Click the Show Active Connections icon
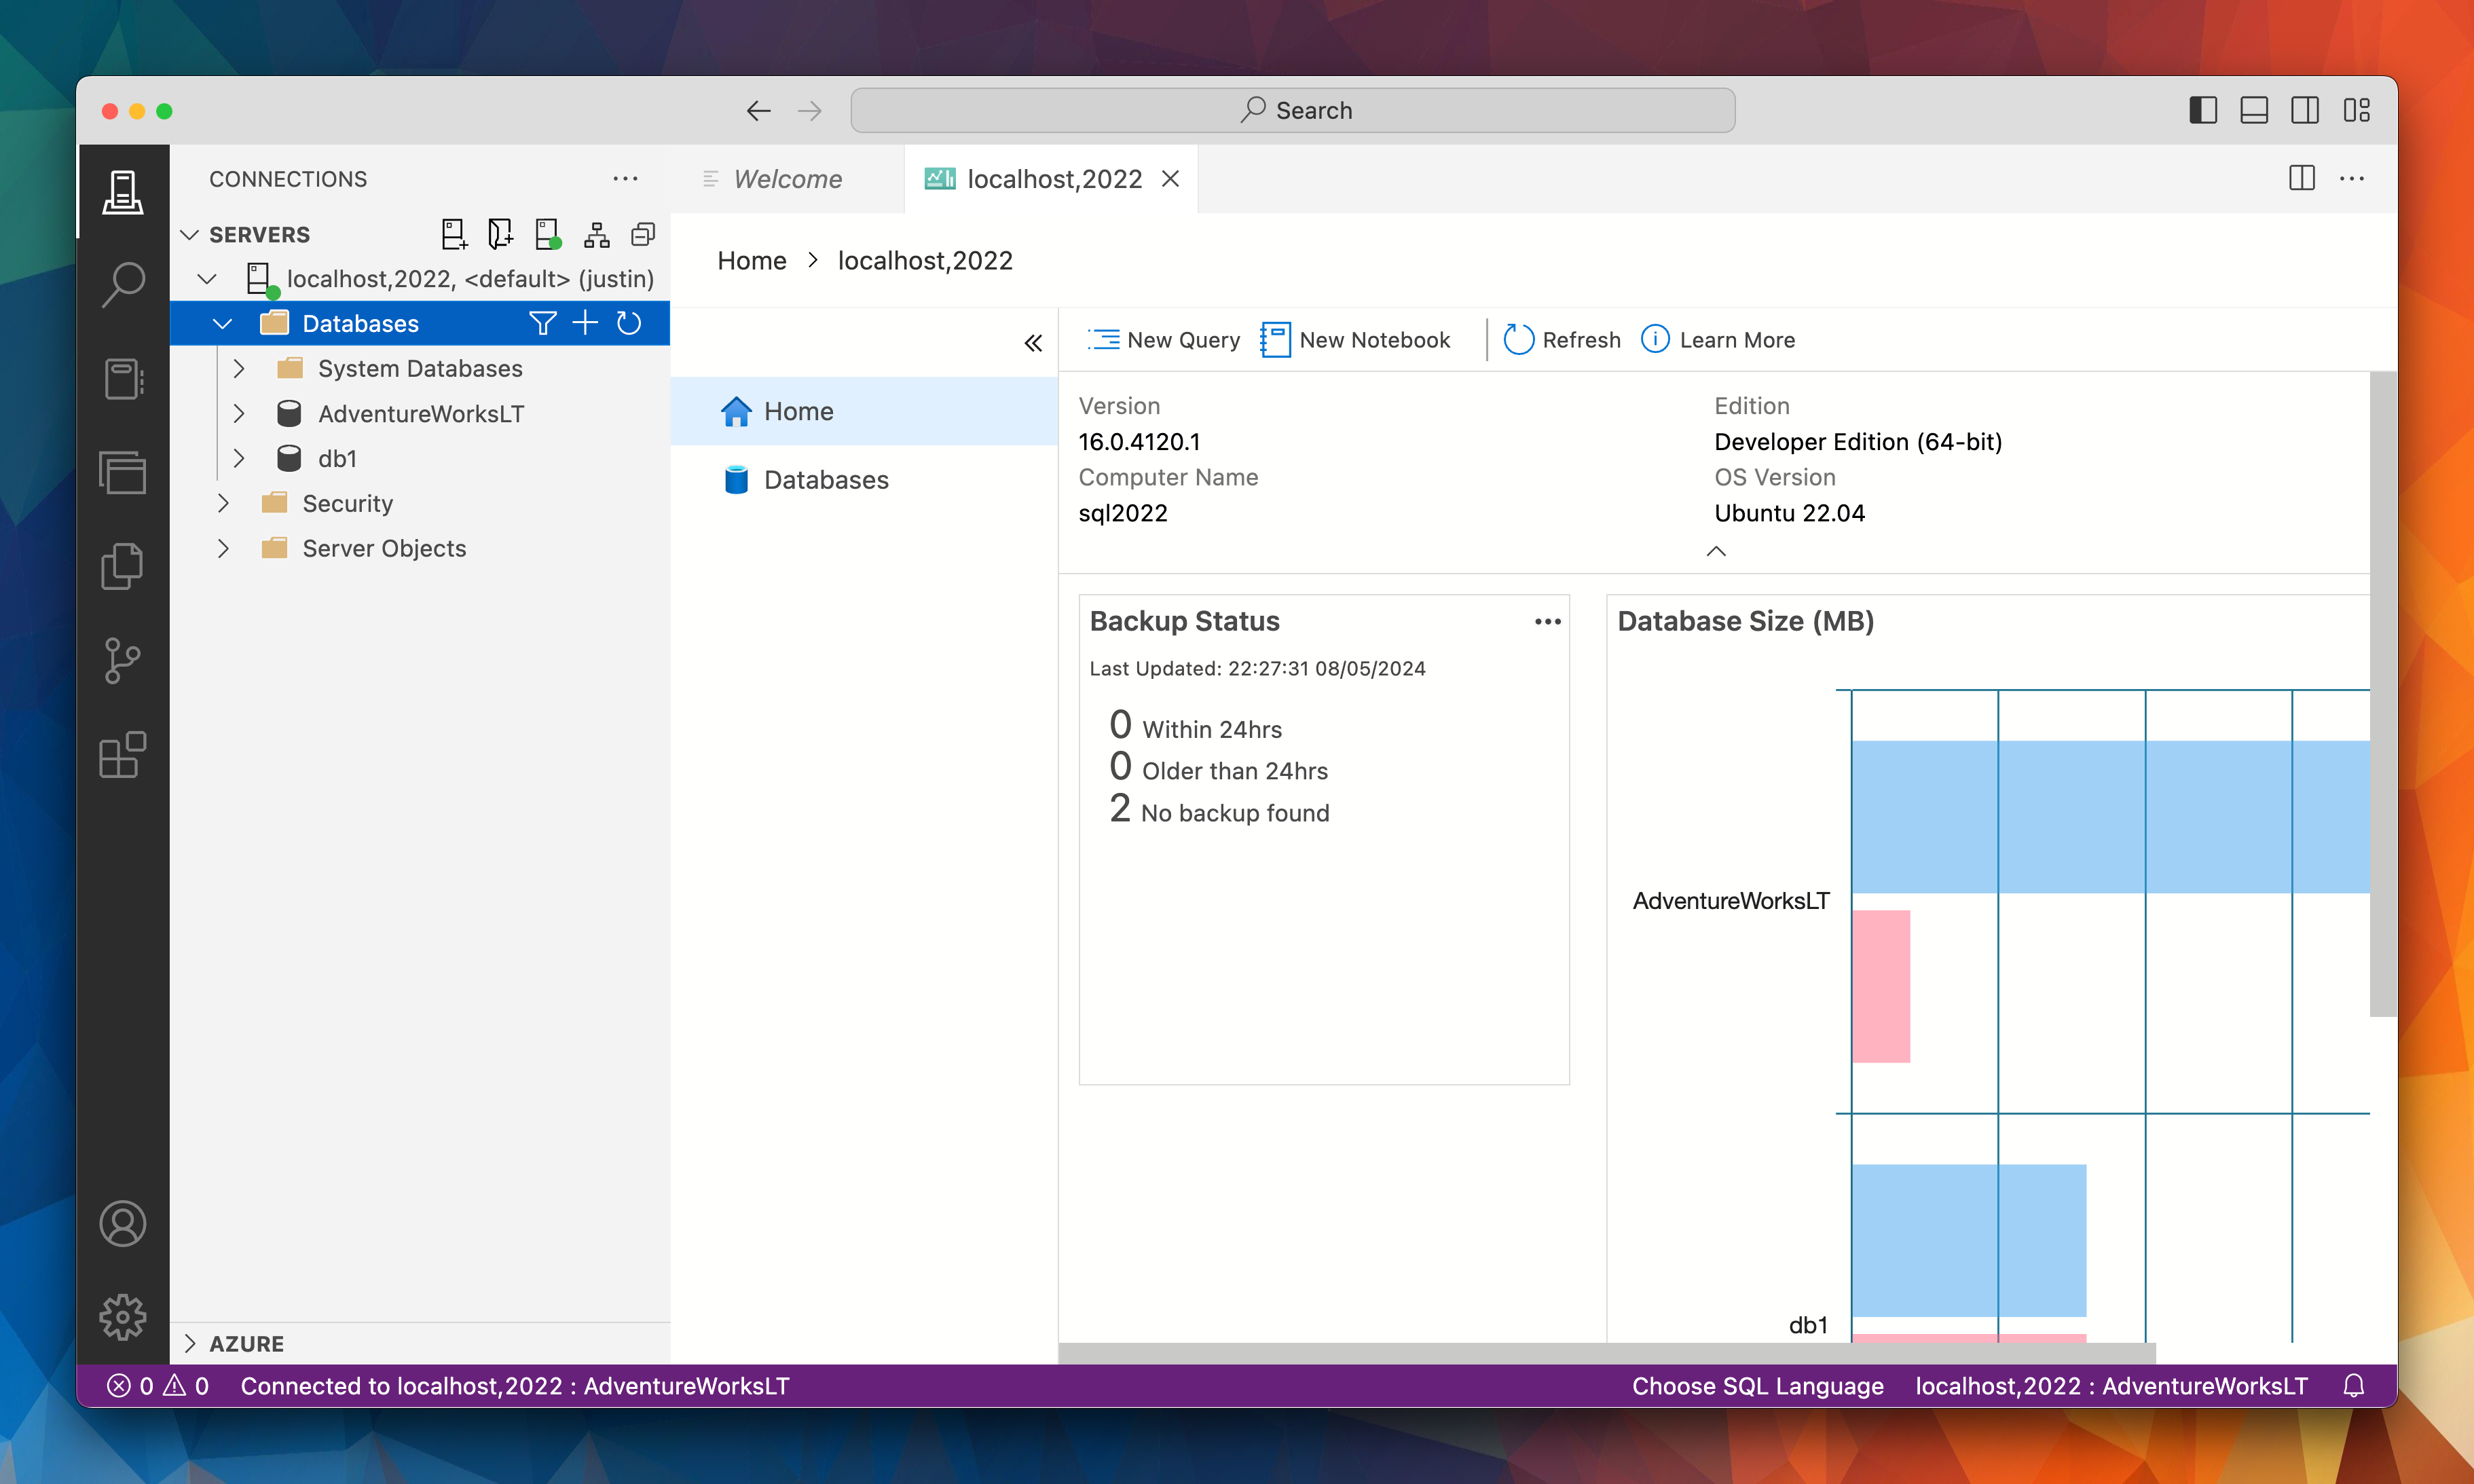 [x=548, y=234]
